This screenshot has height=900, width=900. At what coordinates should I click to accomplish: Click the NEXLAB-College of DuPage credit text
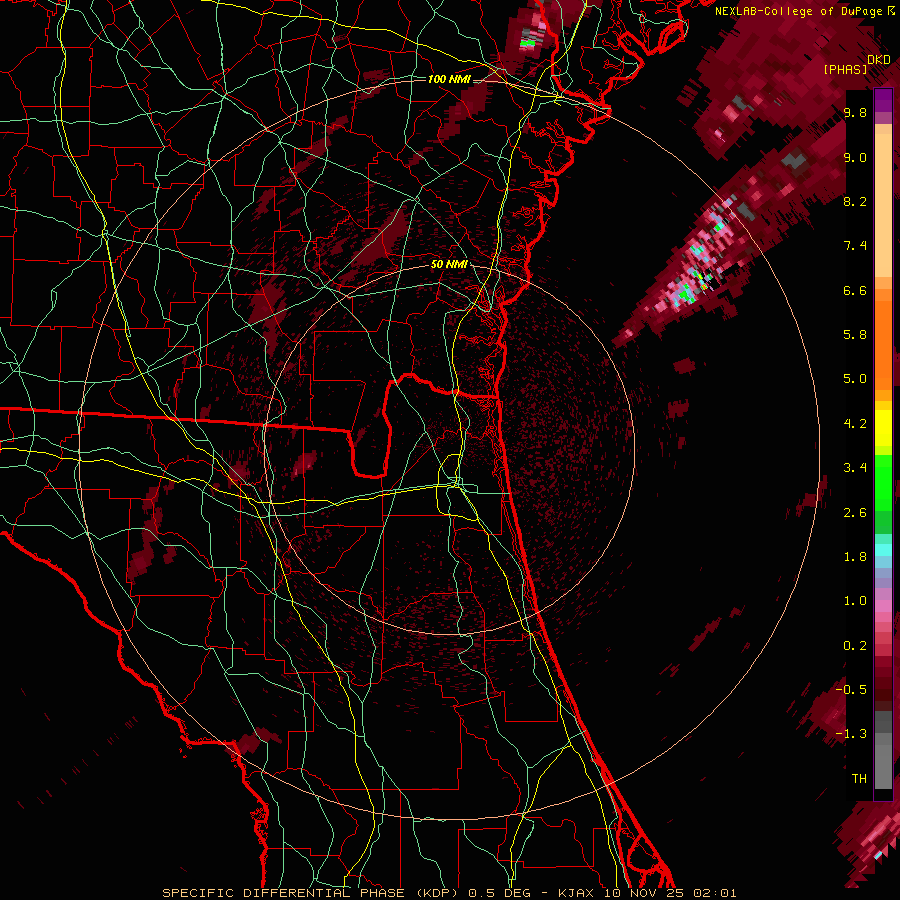[x=800, y=11]
